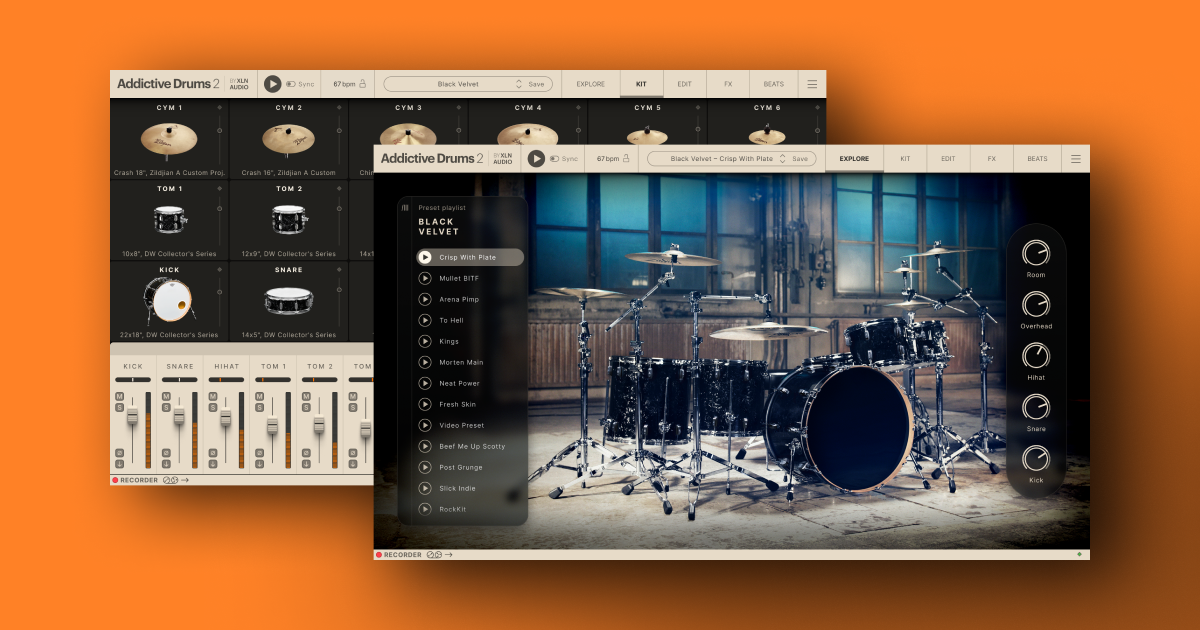Play the Fresh Skin preset

pos(425,404)
